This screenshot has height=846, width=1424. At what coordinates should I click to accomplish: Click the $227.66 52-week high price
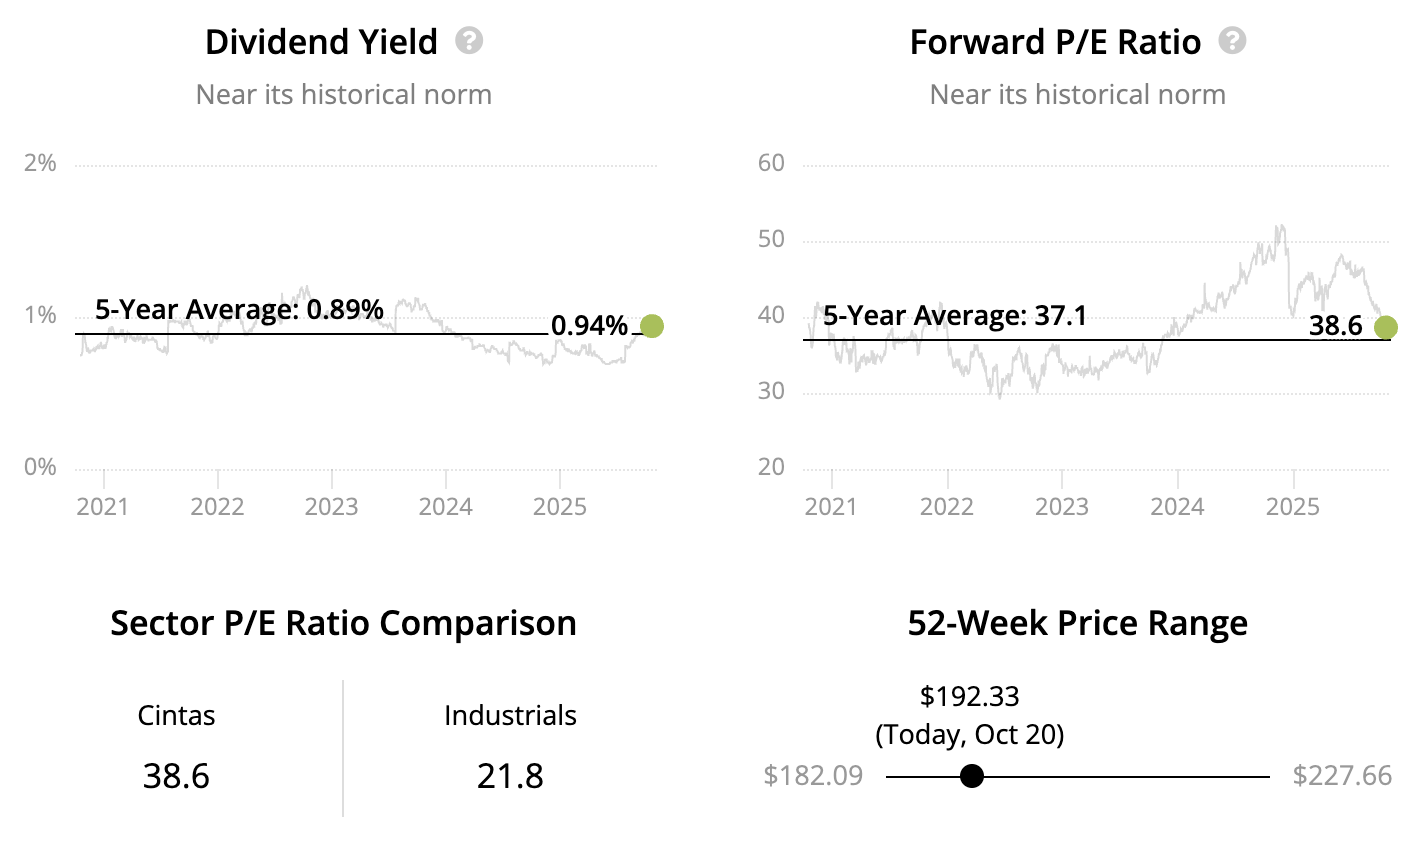click(x=1342, y=776)
